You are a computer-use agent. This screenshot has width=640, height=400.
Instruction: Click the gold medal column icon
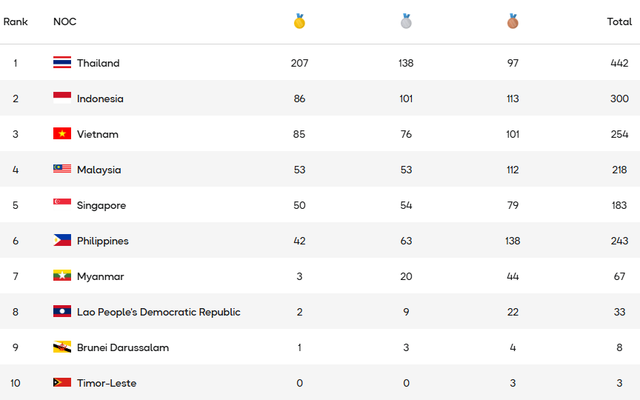point(299,20)
